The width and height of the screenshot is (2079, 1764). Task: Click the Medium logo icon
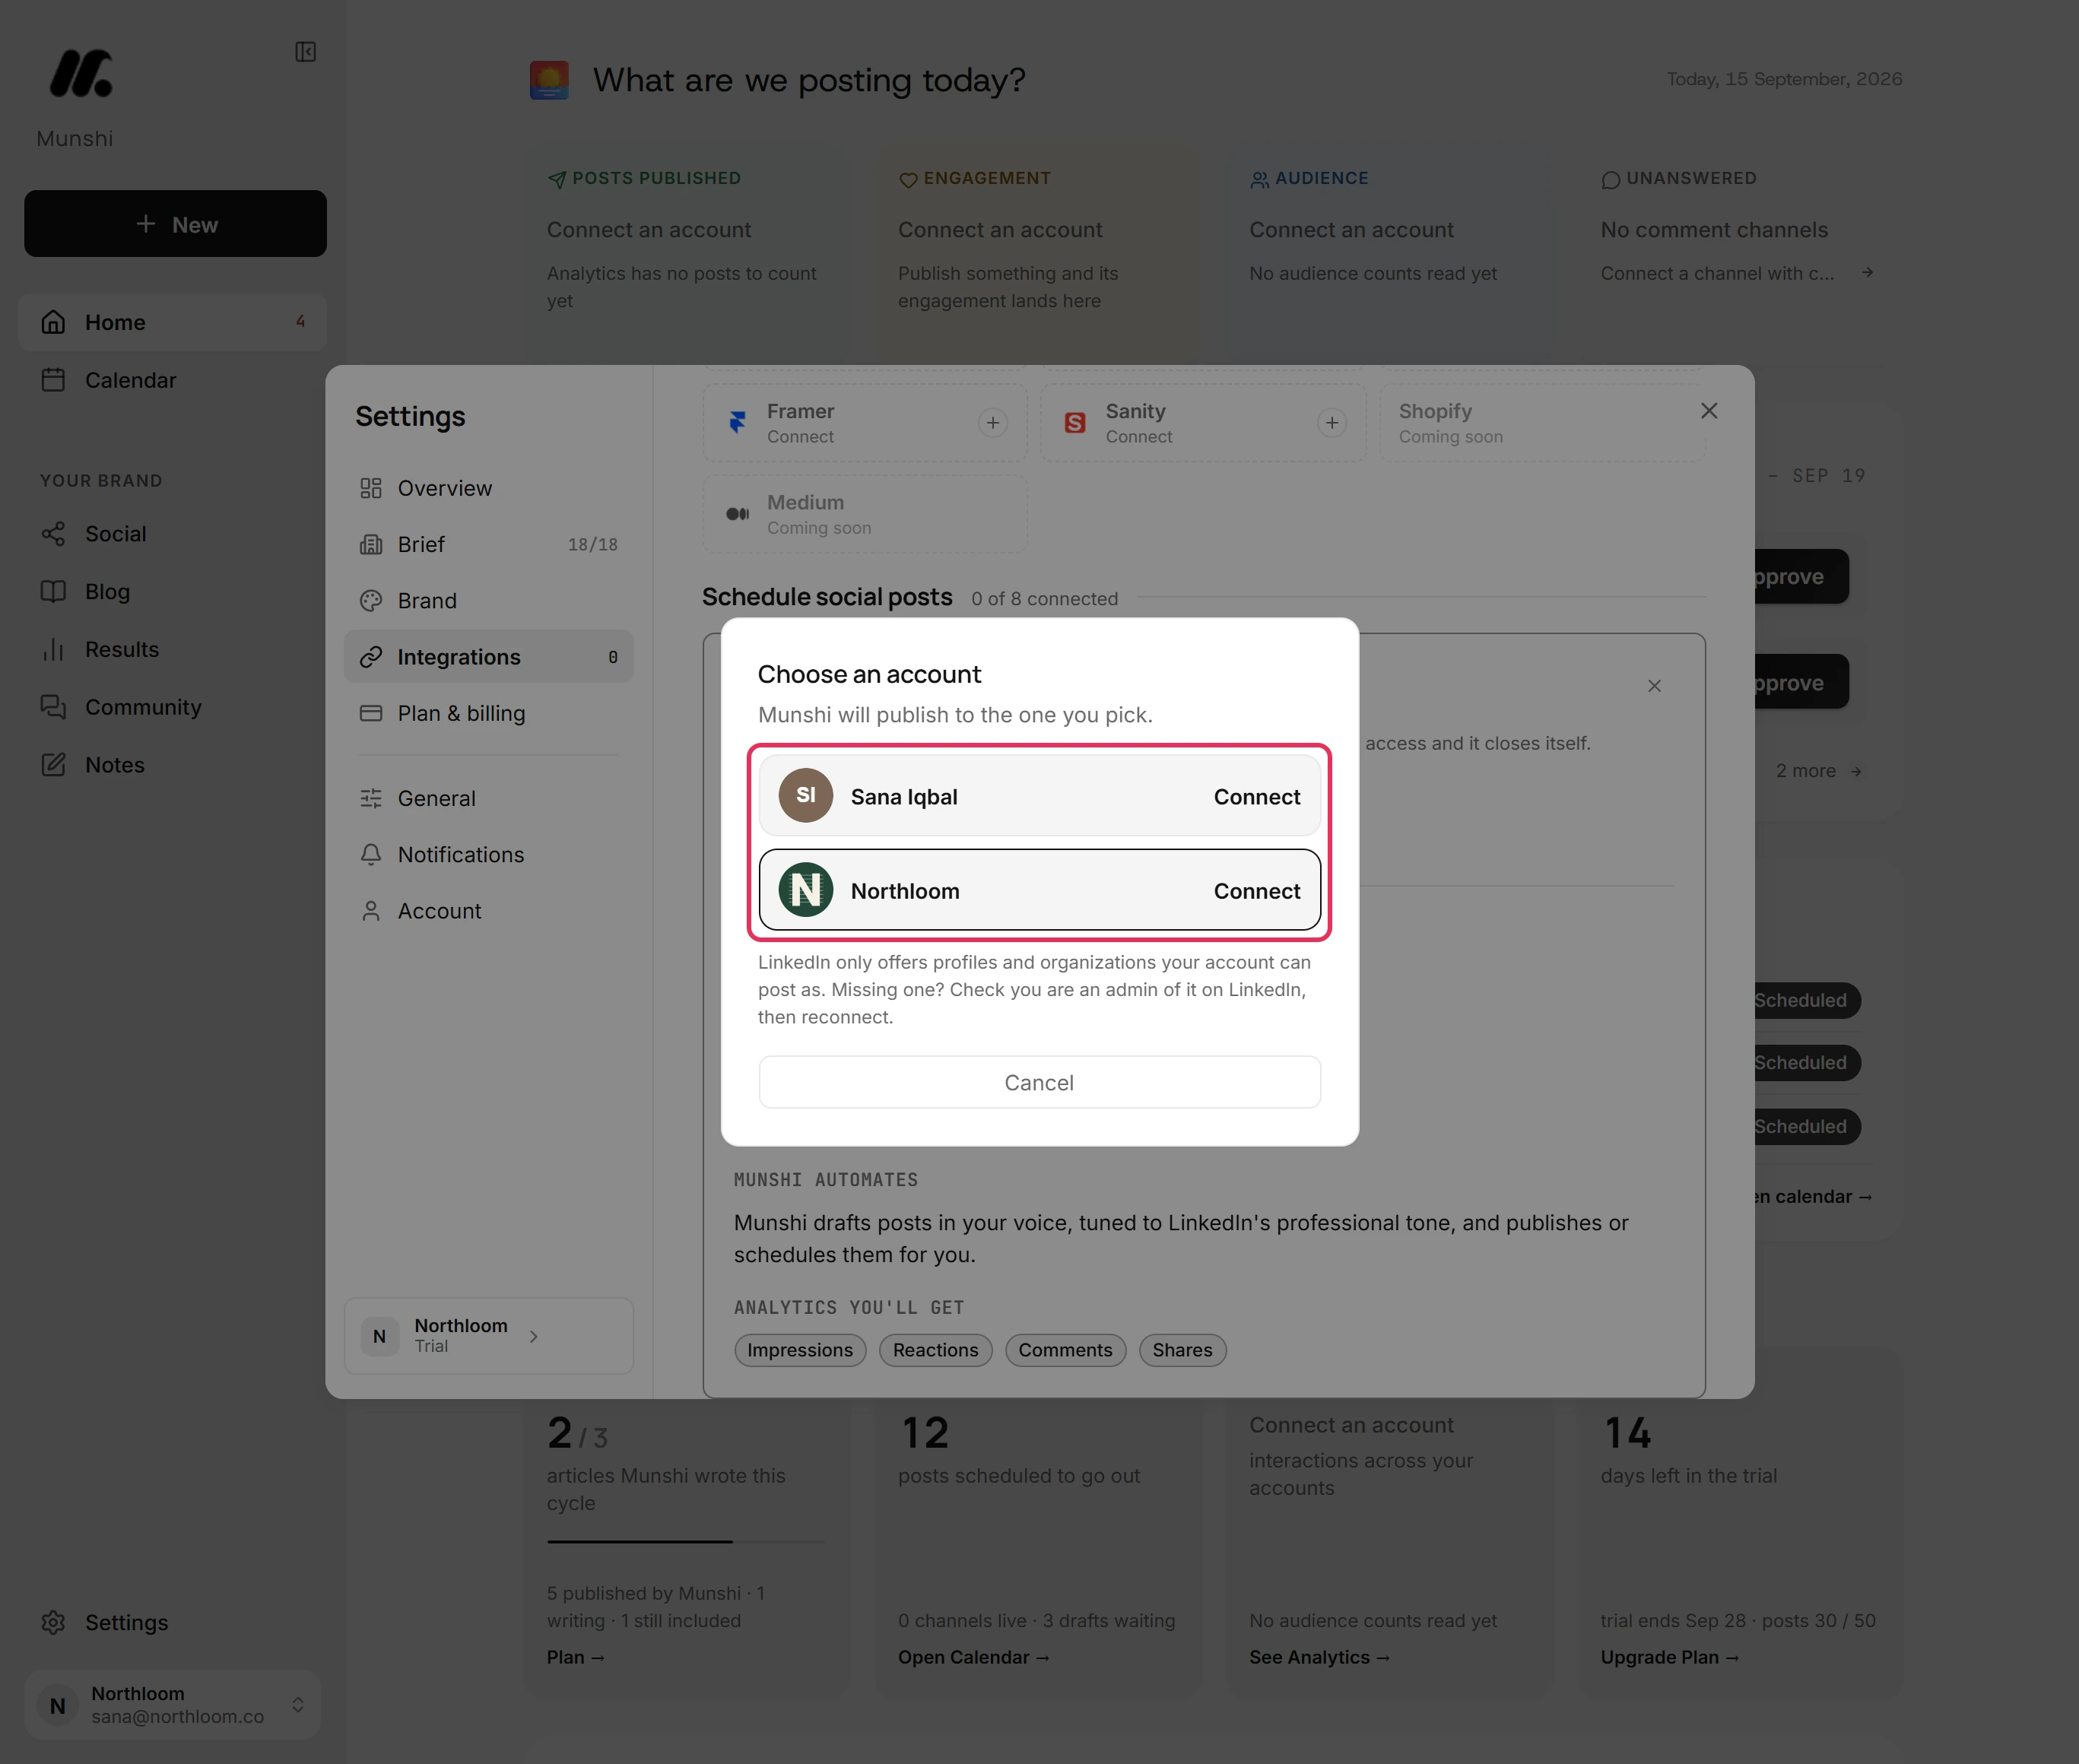tap(738, 514)
